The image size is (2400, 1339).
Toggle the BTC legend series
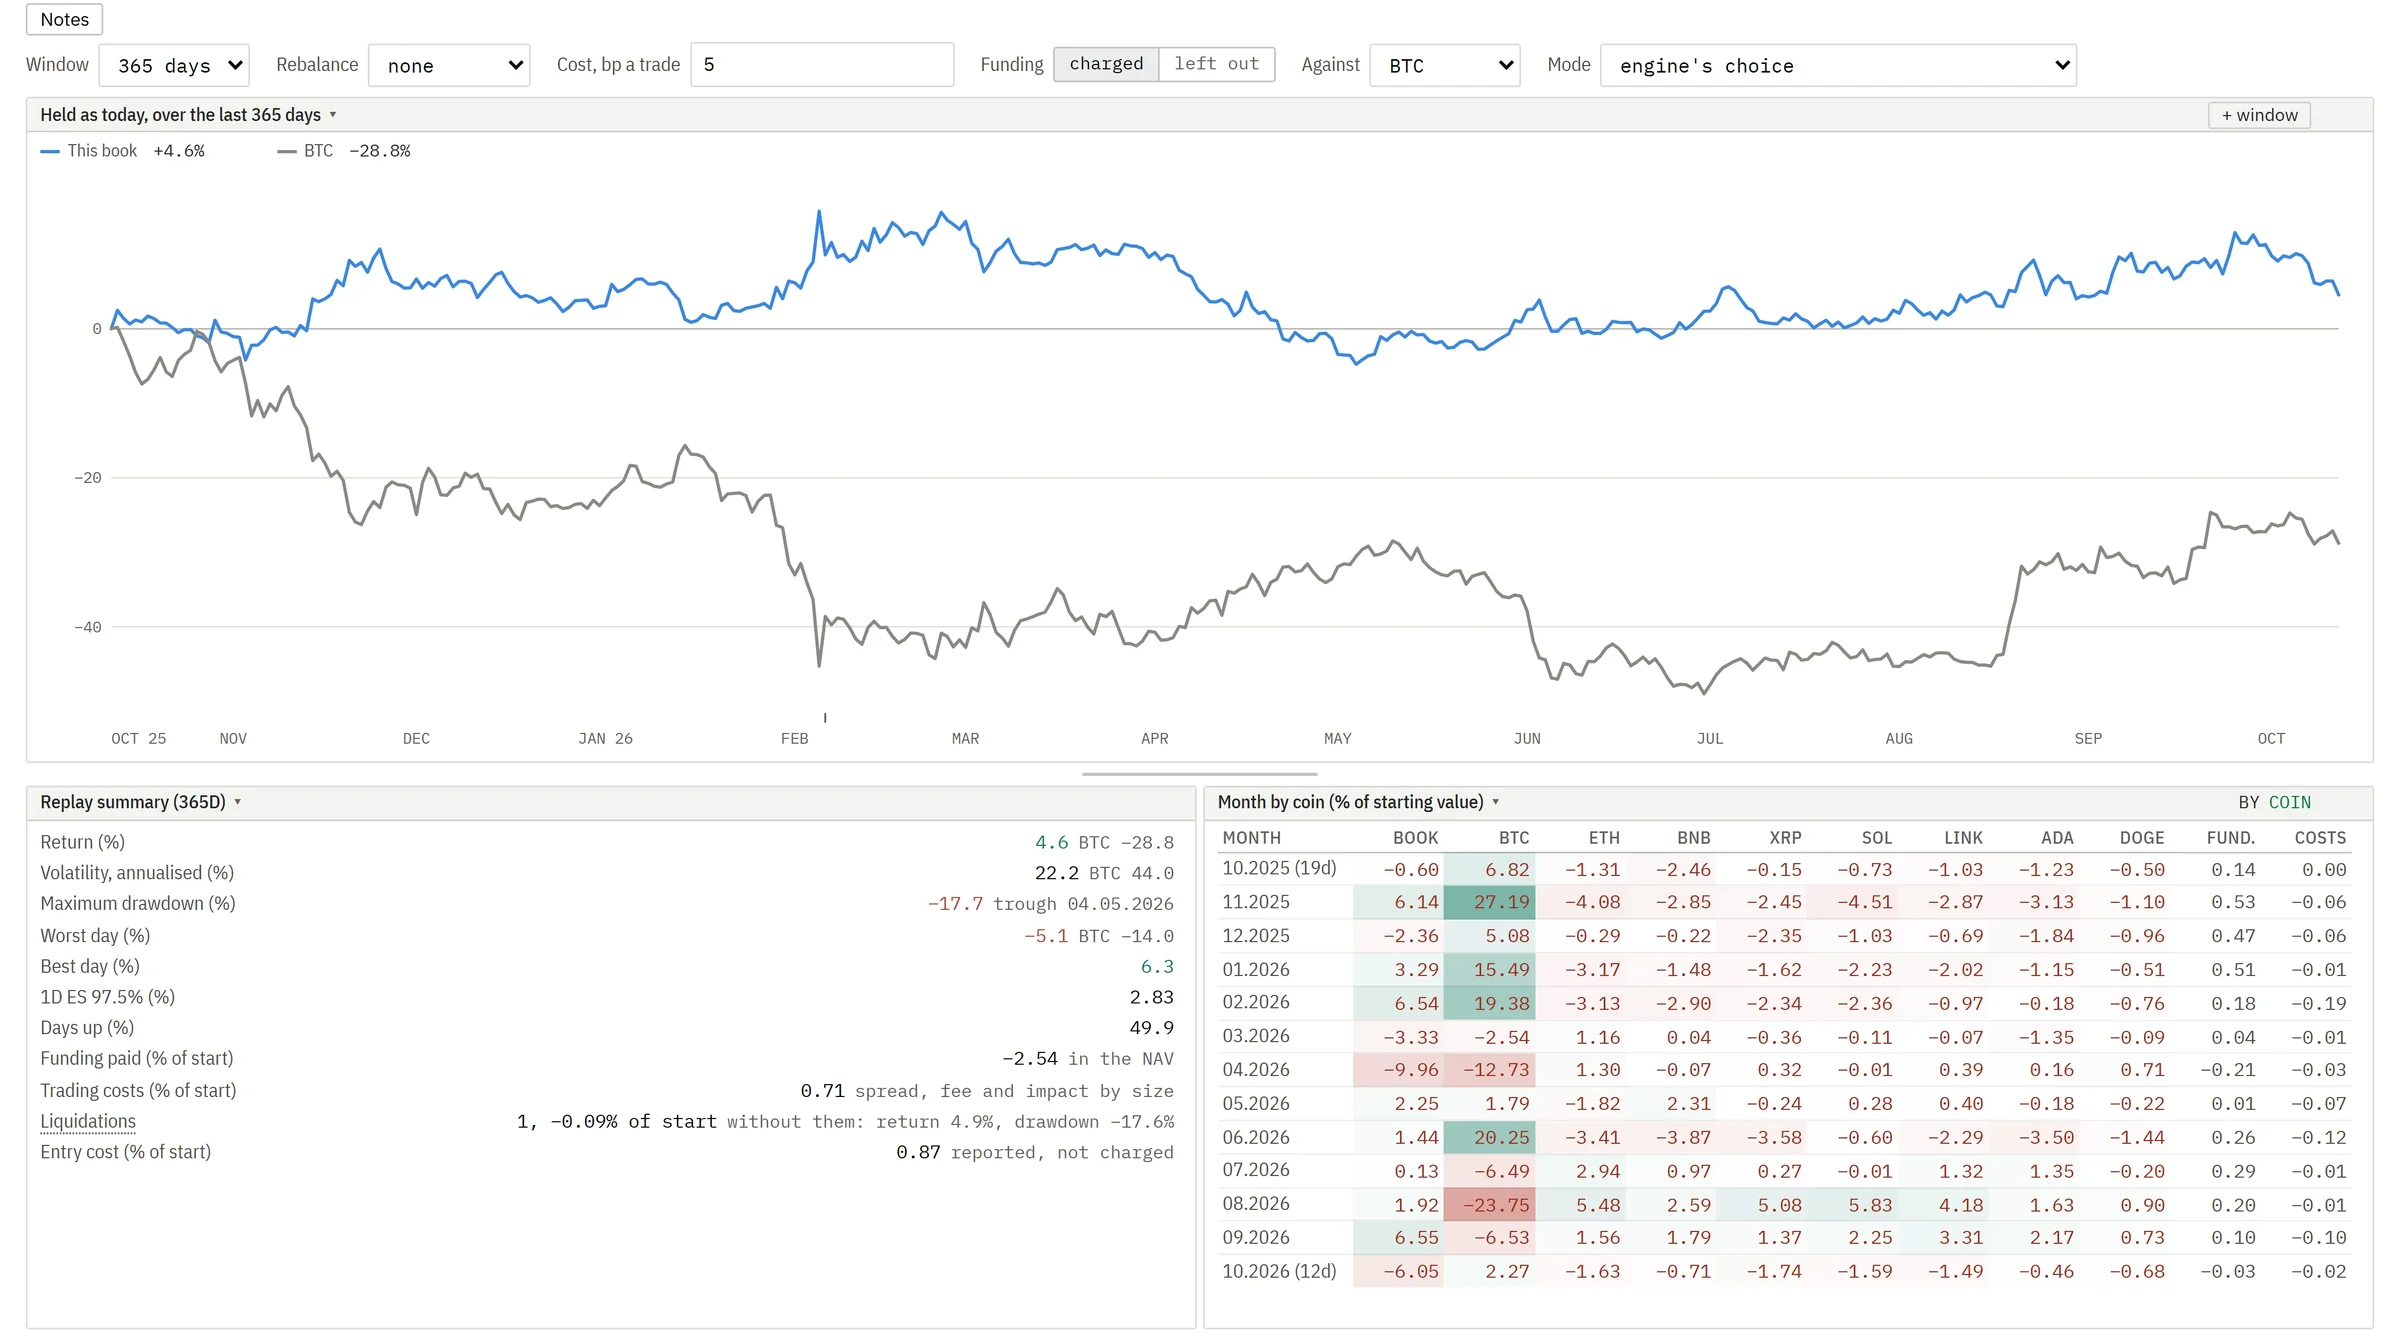[x=344, y=151]
